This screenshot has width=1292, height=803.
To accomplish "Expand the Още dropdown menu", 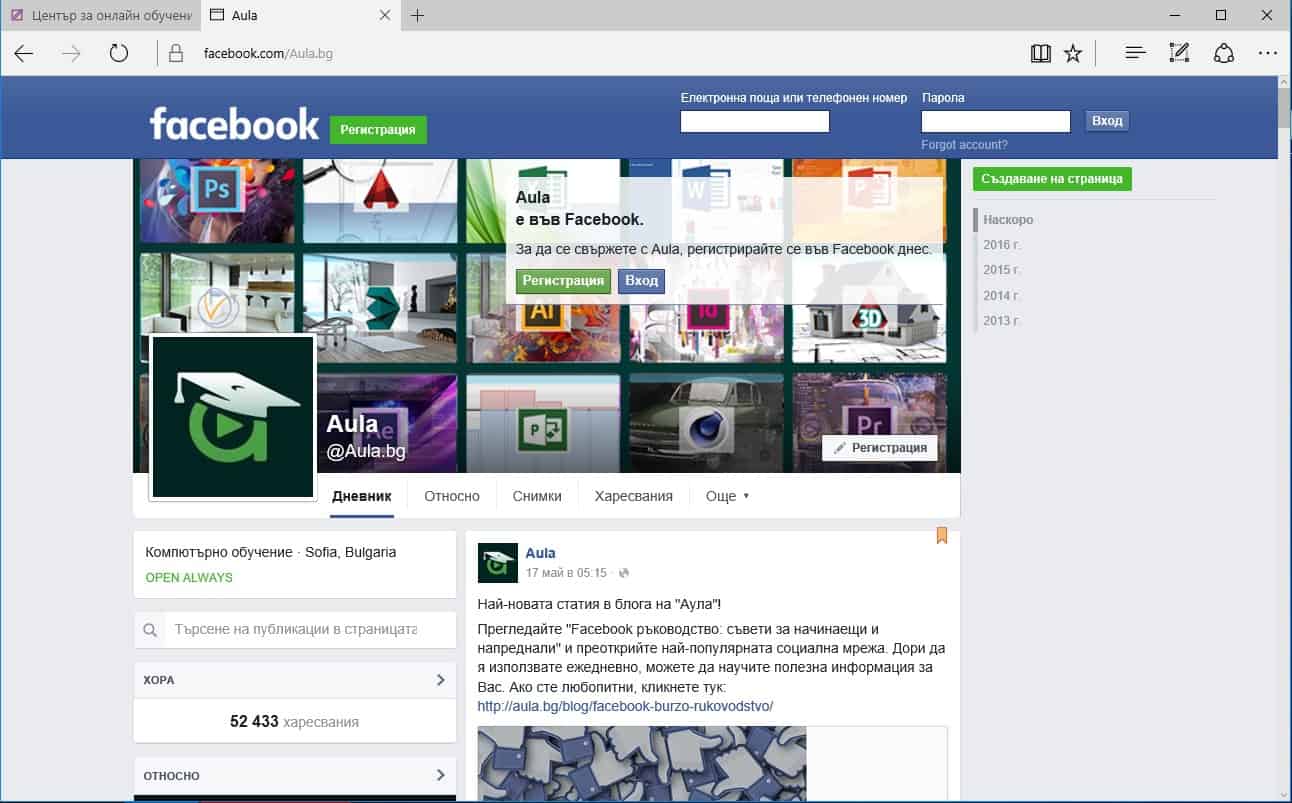I will tap(727, 496).
